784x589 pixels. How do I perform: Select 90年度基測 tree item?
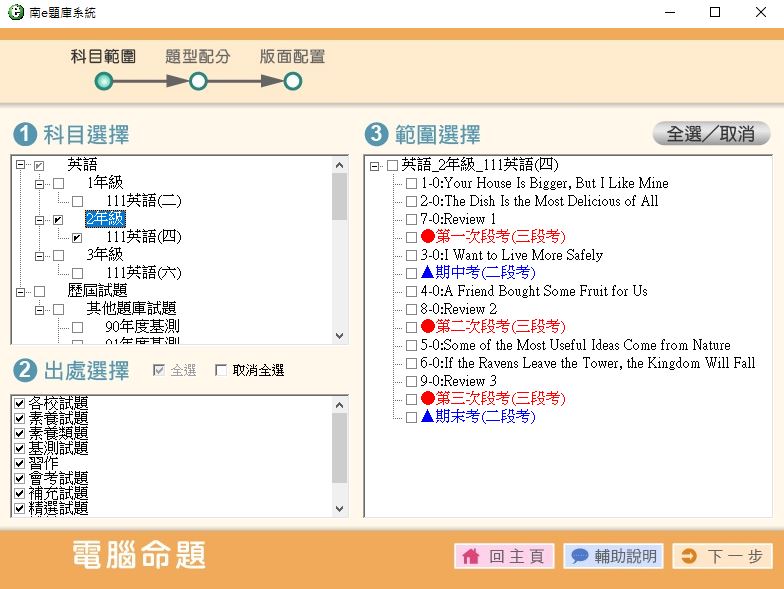click(142, 327)
